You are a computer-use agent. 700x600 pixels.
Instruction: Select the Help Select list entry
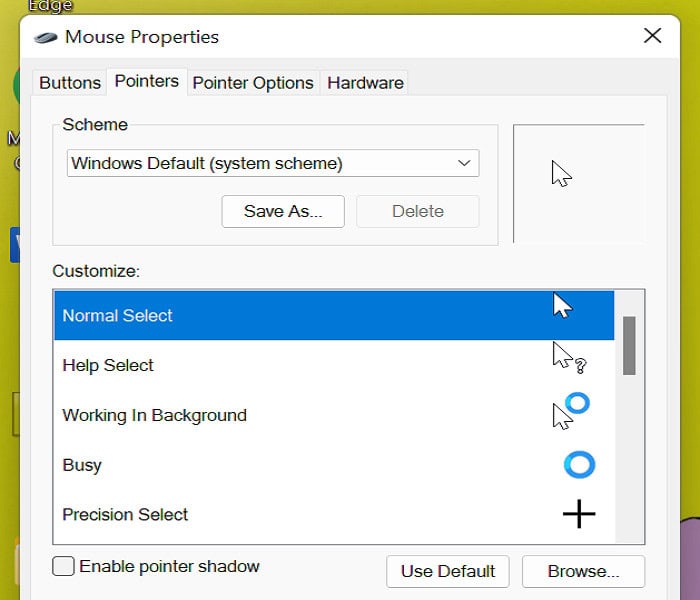pyautogui.click(x=108, y=366)
